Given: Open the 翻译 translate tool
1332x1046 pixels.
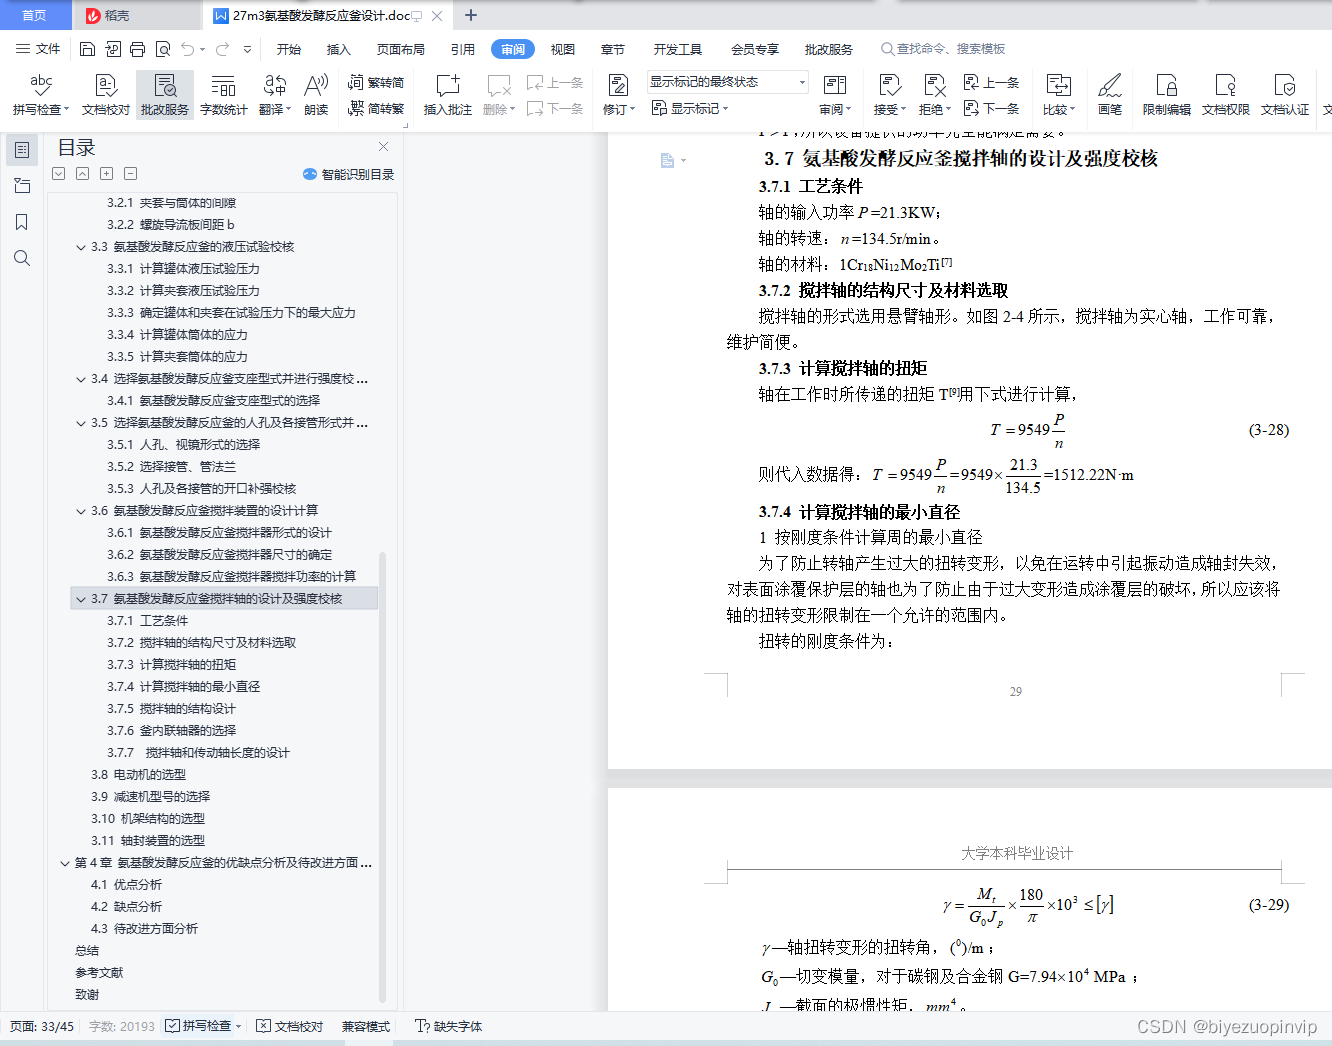Looking at the screenshot, I should [274, 94].
